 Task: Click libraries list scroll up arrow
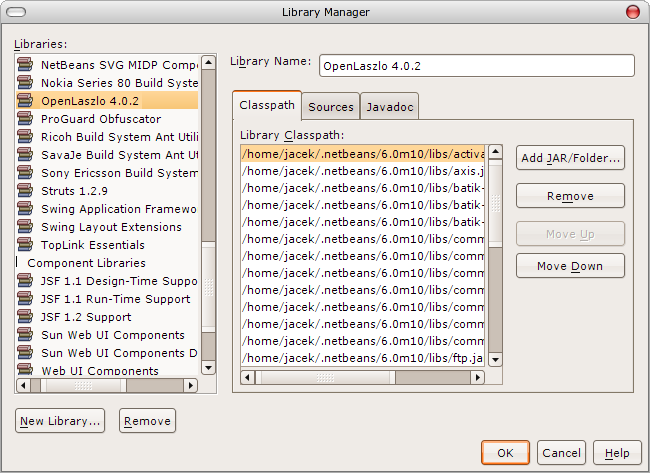(209, 63)
